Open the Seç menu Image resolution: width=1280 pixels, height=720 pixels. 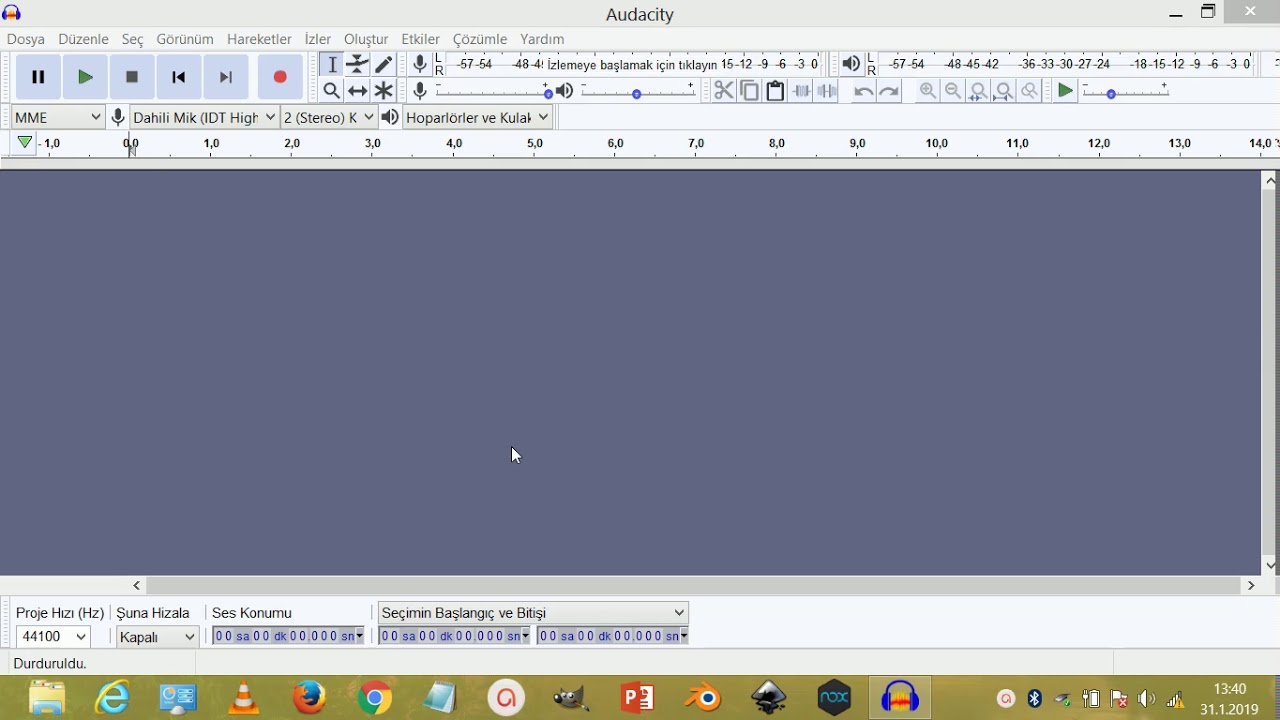[x=133, y=39]
